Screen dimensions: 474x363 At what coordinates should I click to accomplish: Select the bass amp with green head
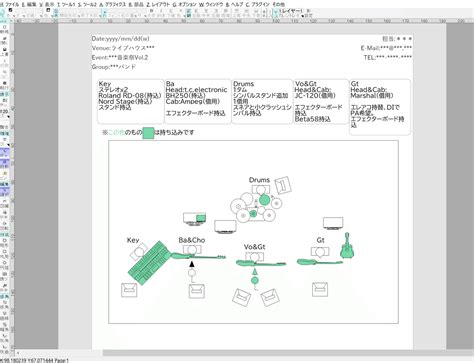[194, 219]
